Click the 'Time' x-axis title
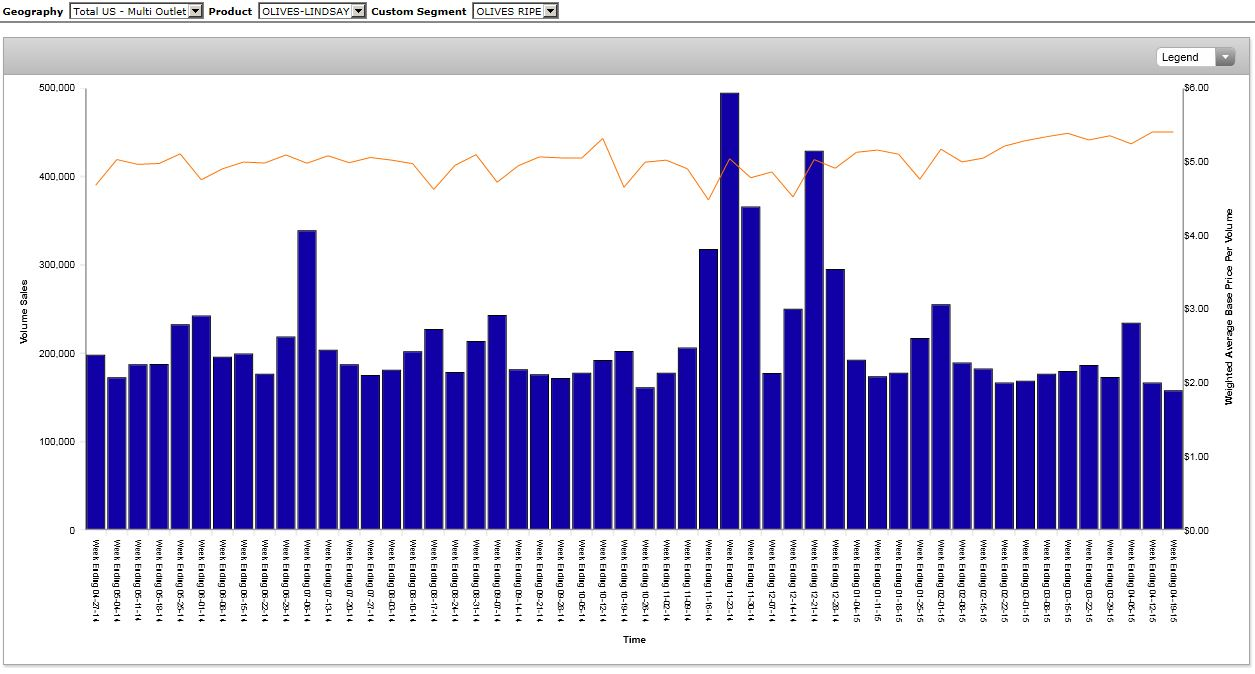 634,640
